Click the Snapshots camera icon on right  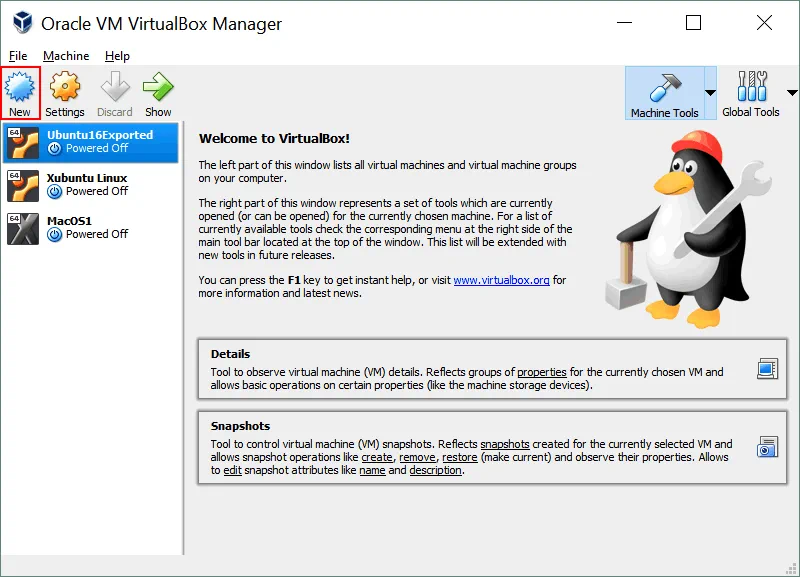tap(767, 447)
